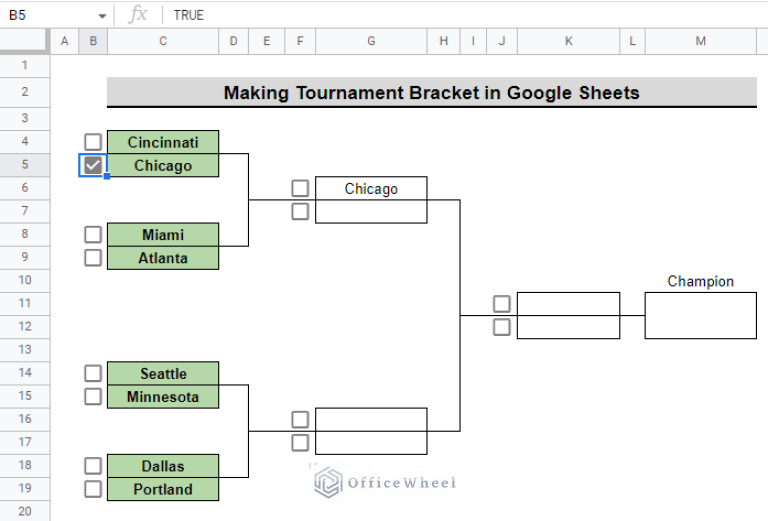
Task: Select the green Seattle team cell
Action: tap(163, 373)
